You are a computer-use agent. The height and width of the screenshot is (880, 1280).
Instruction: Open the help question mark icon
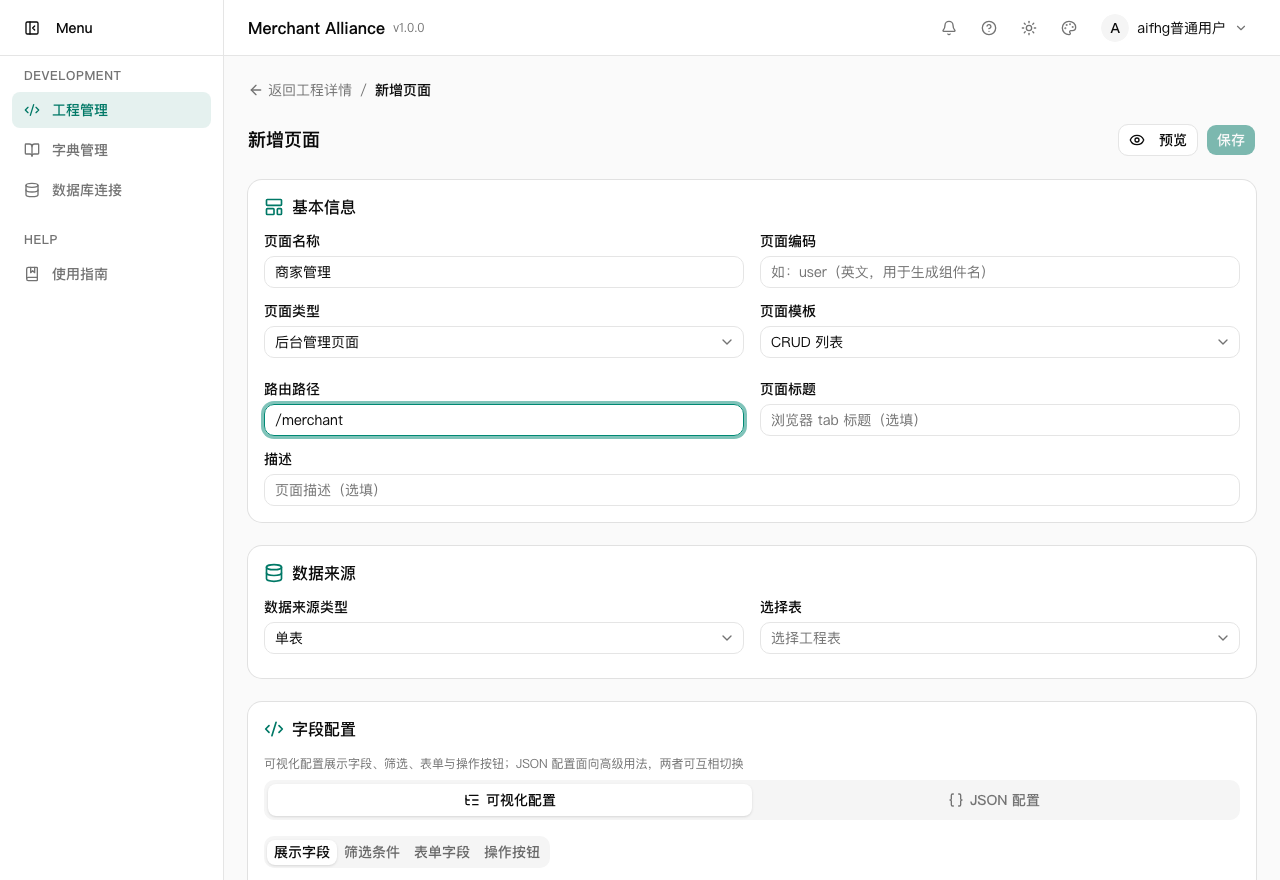tap(989, 28)
